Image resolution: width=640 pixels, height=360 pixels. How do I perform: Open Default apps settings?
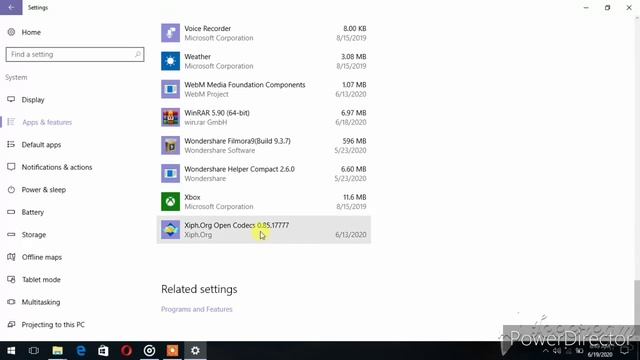point(41,144)
